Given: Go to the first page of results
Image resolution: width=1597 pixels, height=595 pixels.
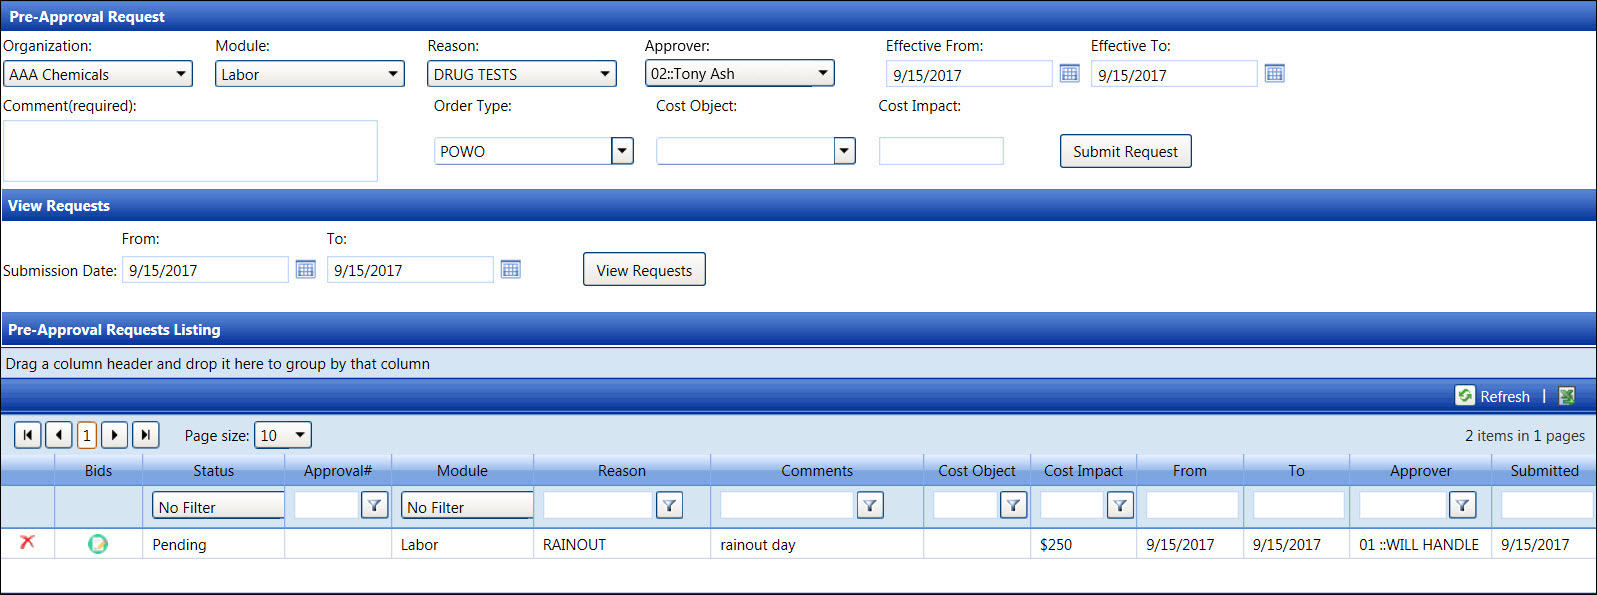Looking at the screenshot, I should click(28, 435).
